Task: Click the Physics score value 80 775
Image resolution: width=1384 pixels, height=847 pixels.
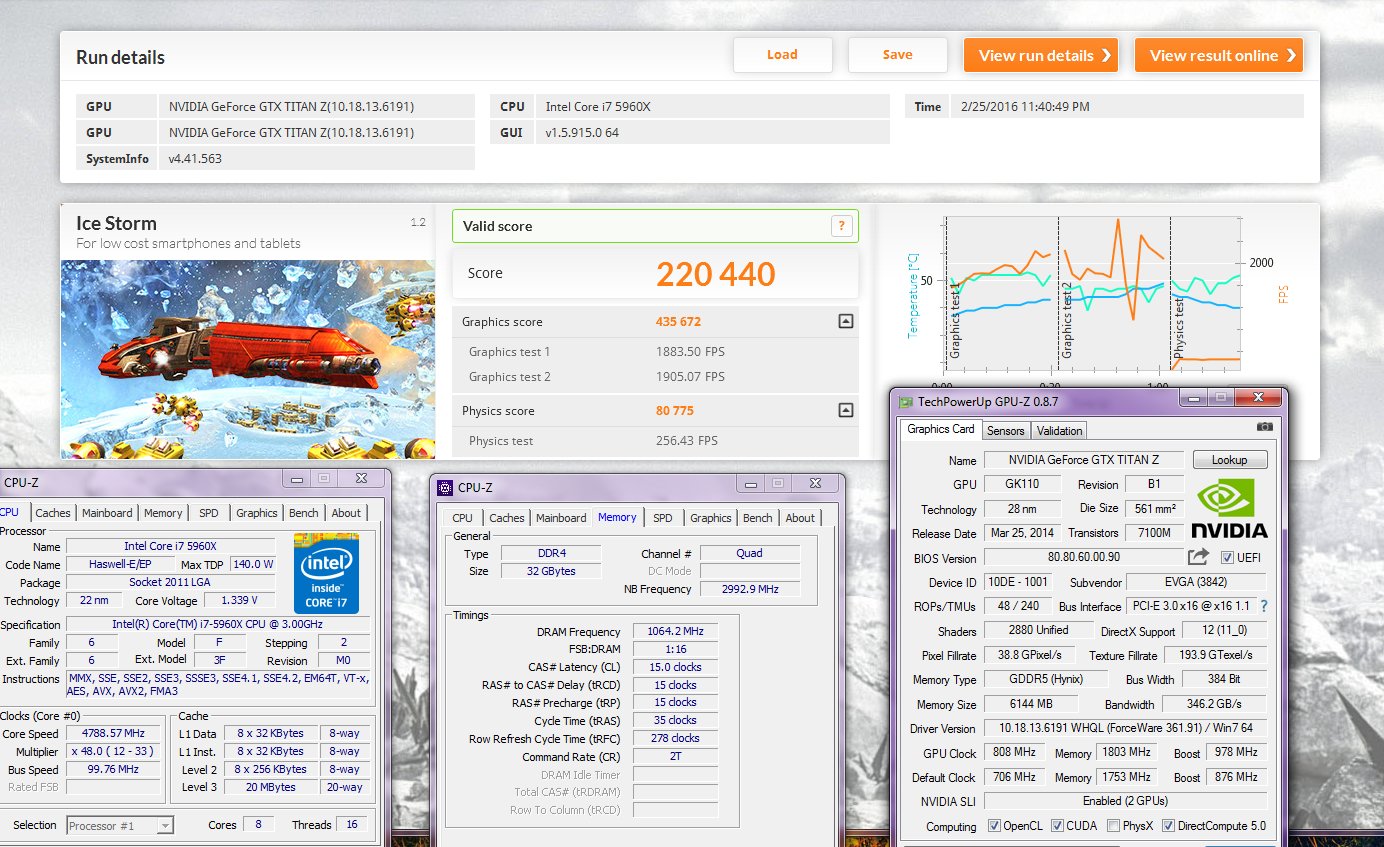Action: (x=674, y=411)
